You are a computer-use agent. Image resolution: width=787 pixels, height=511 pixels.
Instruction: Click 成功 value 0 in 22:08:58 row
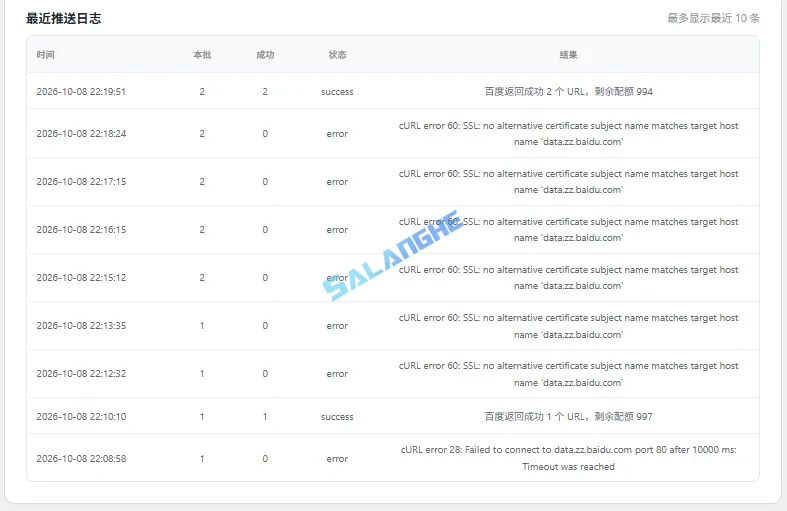click(x=265, y=459)
